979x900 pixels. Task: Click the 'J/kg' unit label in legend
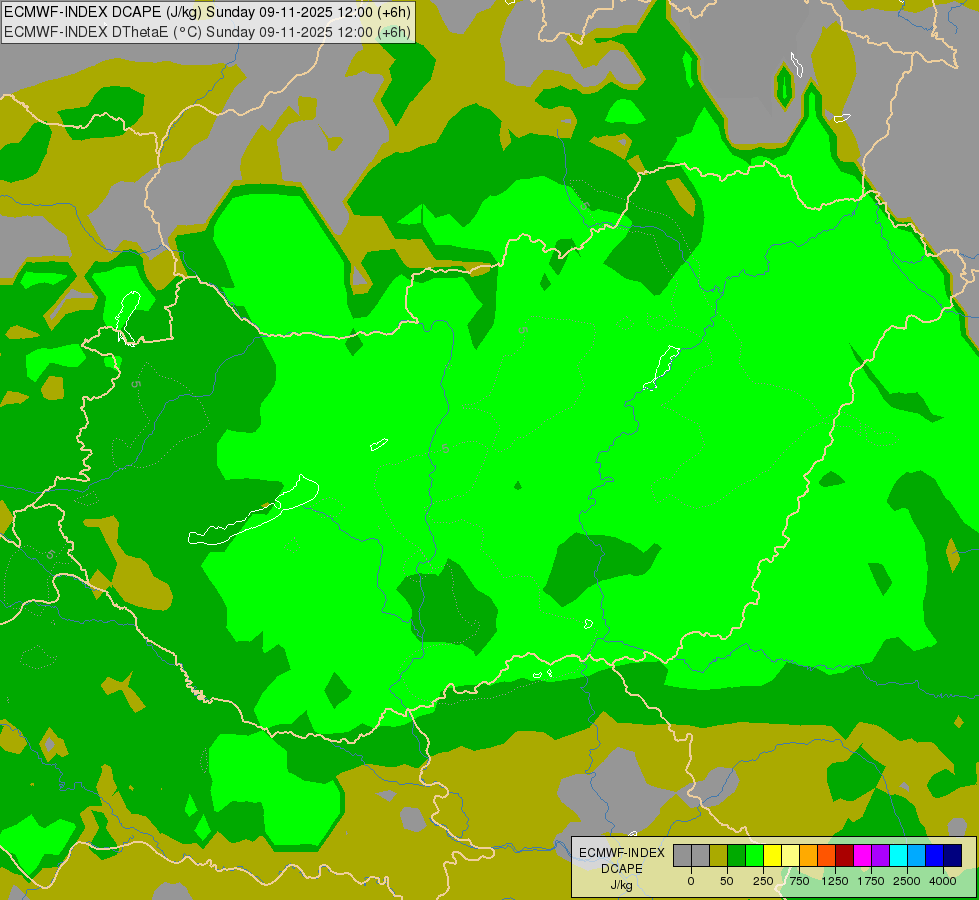pos(621,886)
